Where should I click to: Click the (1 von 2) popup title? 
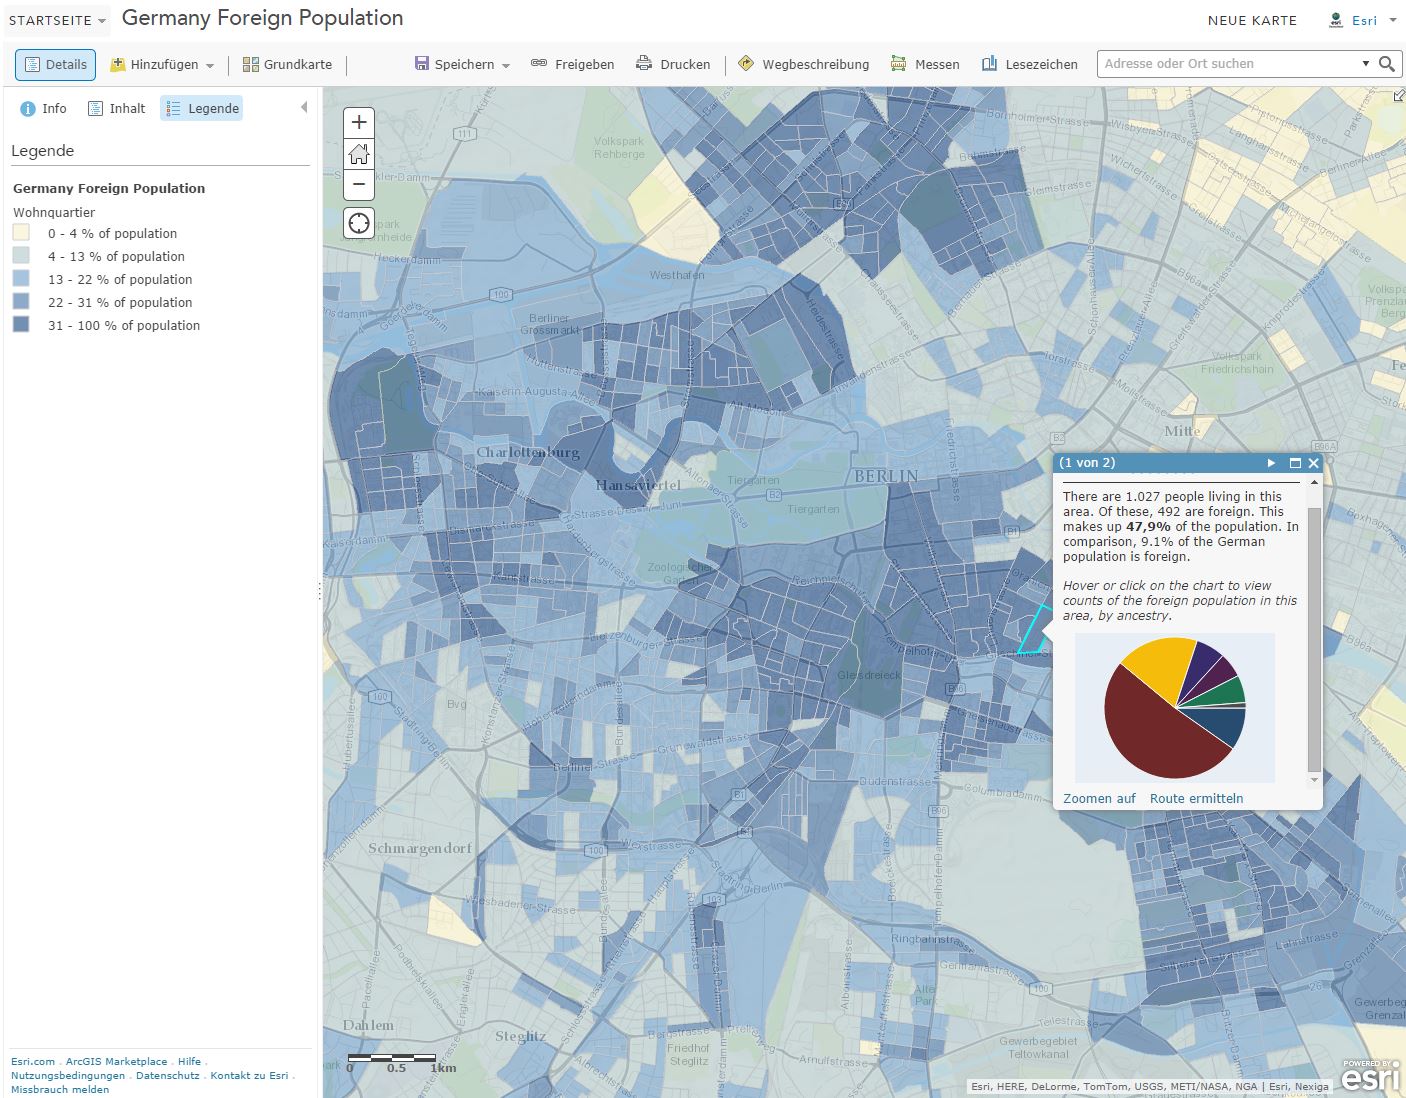coord(1087,463)
